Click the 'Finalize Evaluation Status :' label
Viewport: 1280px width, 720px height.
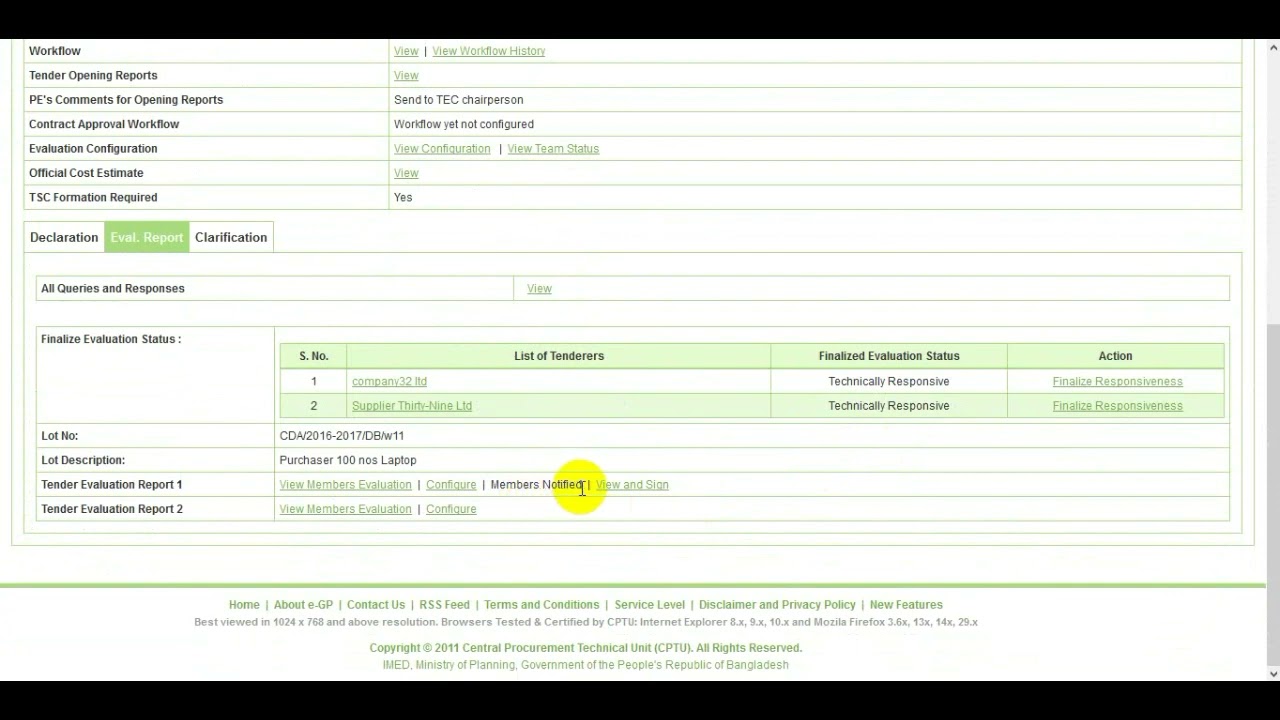click(111, 339)
